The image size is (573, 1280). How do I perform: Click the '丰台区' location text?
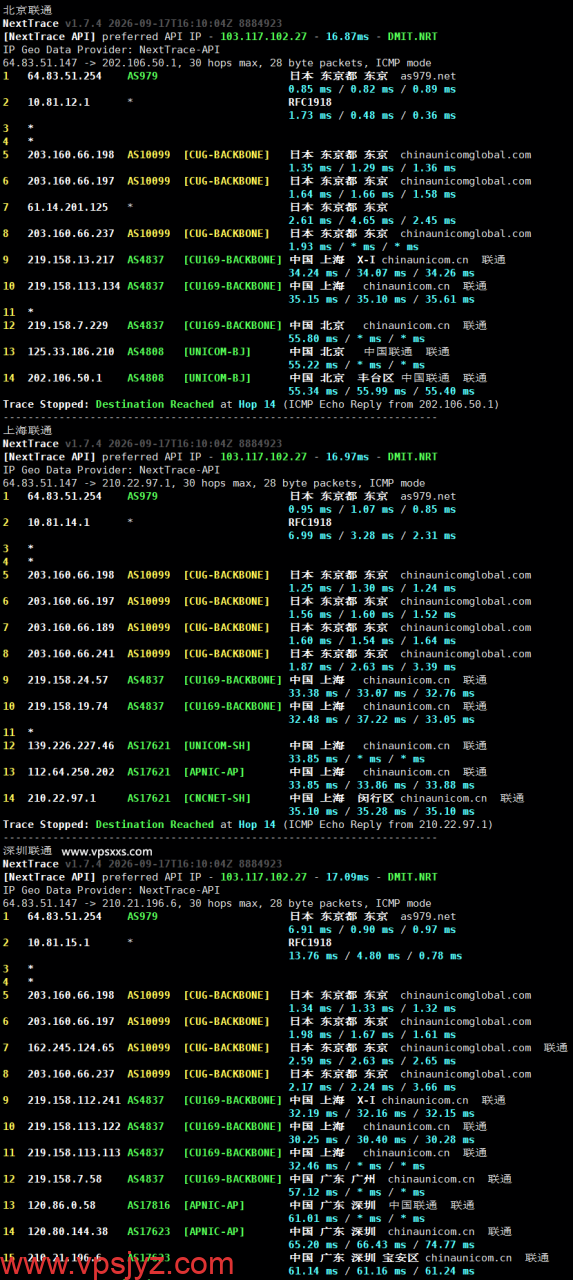[x=375, y=378]
